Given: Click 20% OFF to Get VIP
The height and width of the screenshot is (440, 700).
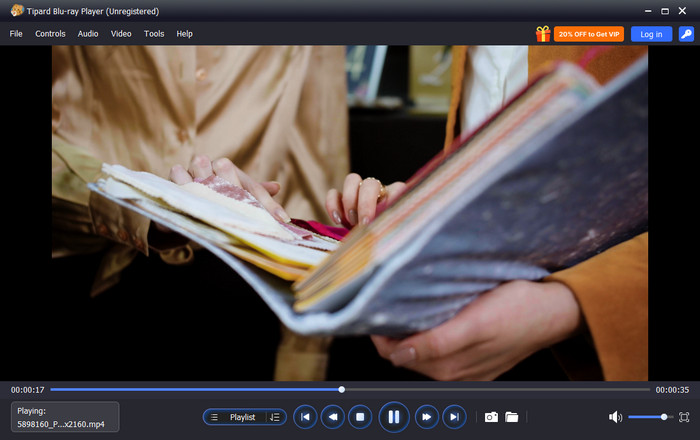Looking at the screenshot, I should pos(590,34).
